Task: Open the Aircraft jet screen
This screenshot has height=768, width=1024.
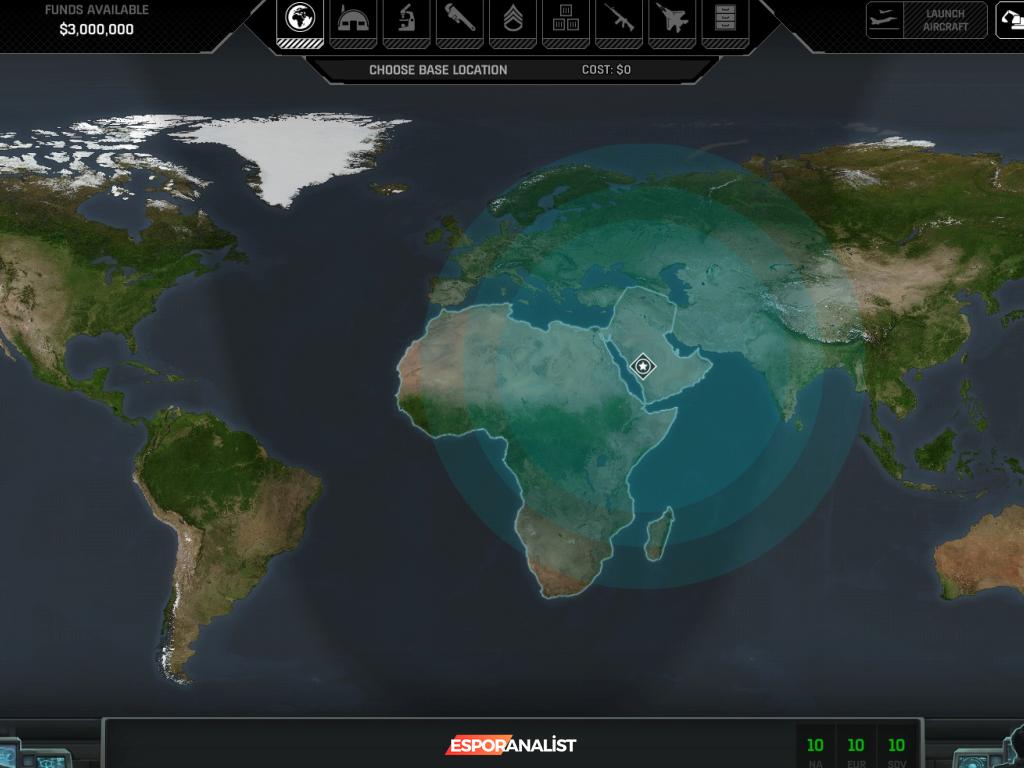Action: tap(671, 19)
